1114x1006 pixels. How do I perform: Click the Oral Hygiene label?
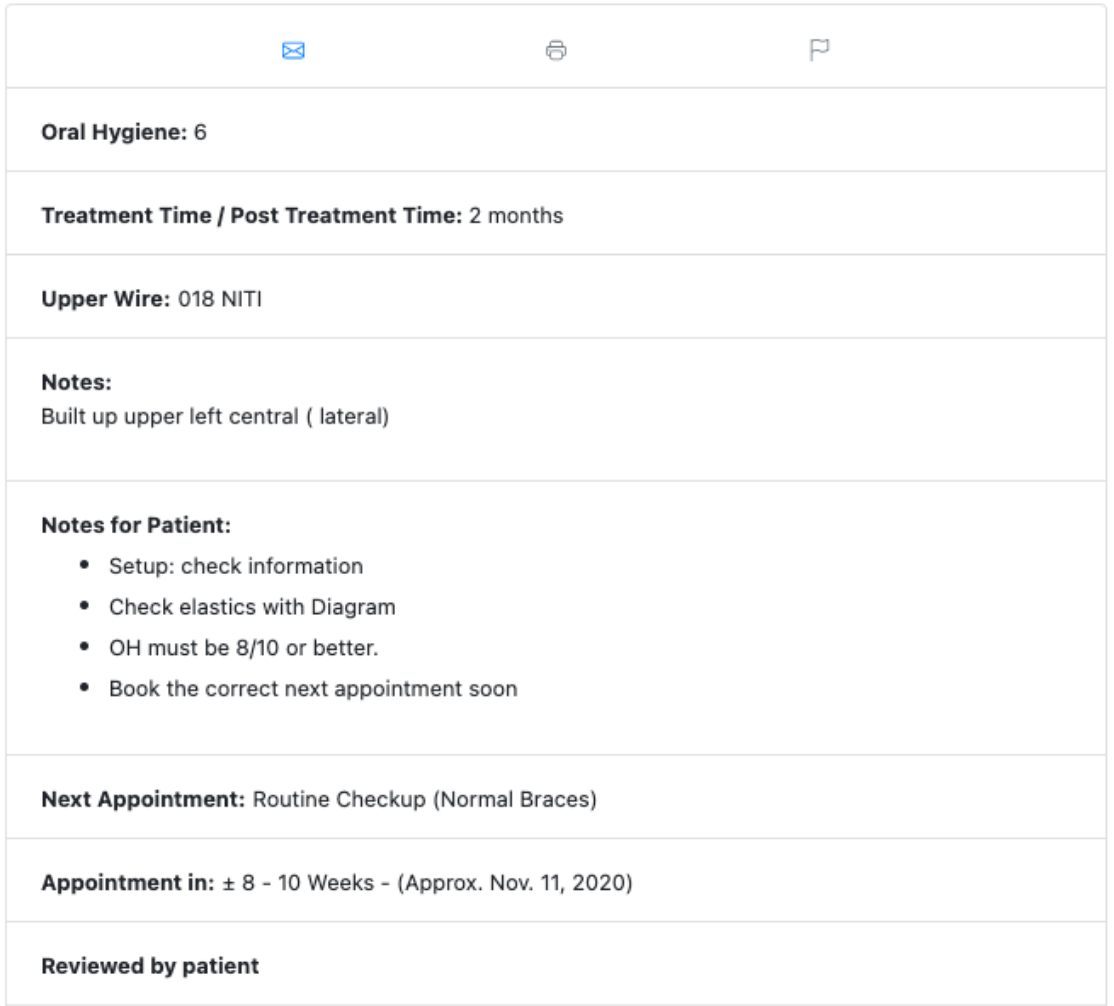(x=114, y=132)
